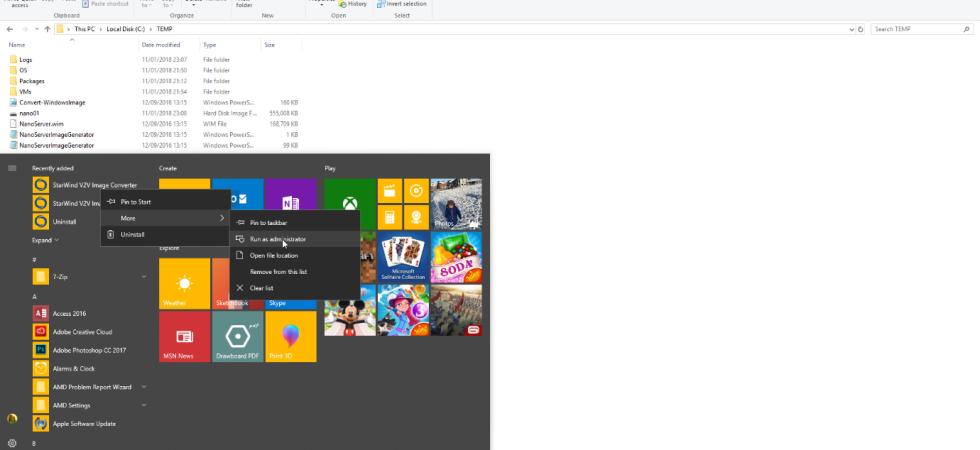The height and width of the screenshot is (450, 980).
Task: Choose Uninstall in the context menu
Action: pyautogui.click(x=166, y=234)
